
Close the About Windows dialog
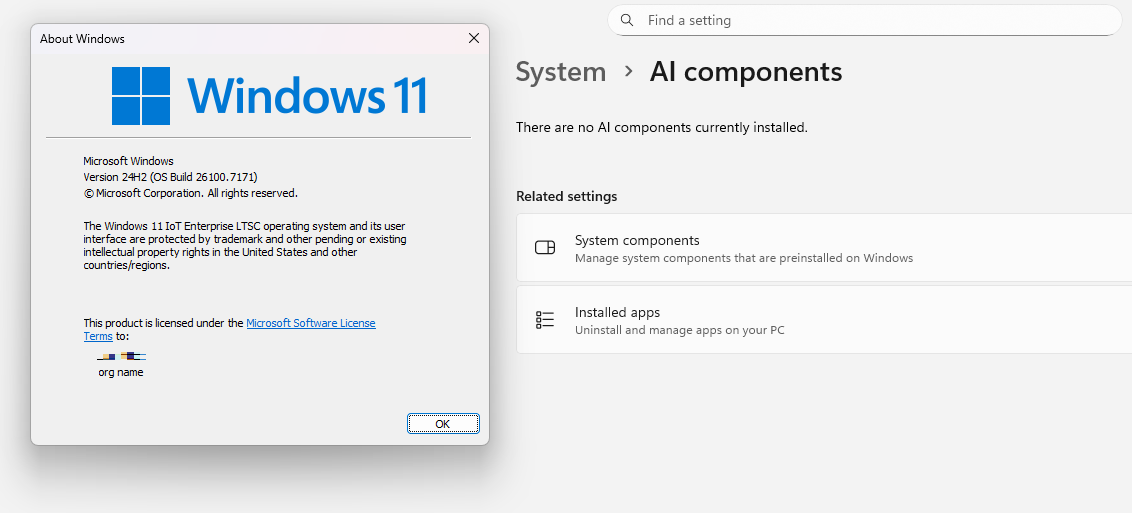(x=474, y=38)
